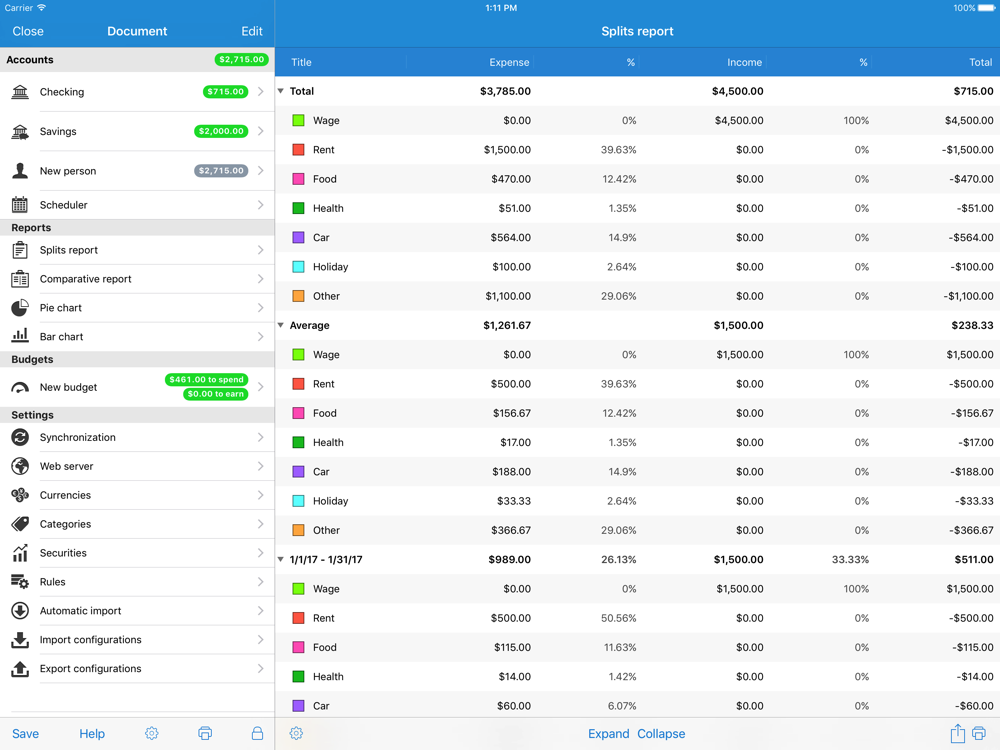Viewport: 1000px width, 750px height.
Task: Collapse the 1/1/17 - 1/31/17 group
Action: point(281,559)
